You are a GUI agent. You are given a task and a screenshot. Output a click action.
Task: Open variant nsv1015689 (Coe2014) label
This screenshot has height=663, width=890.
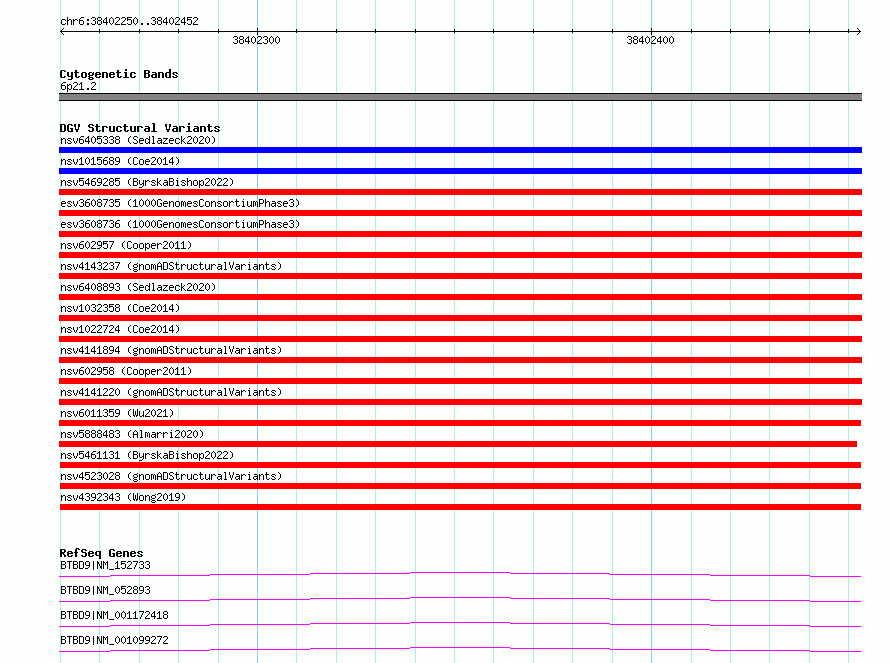(x=120, y=161)
